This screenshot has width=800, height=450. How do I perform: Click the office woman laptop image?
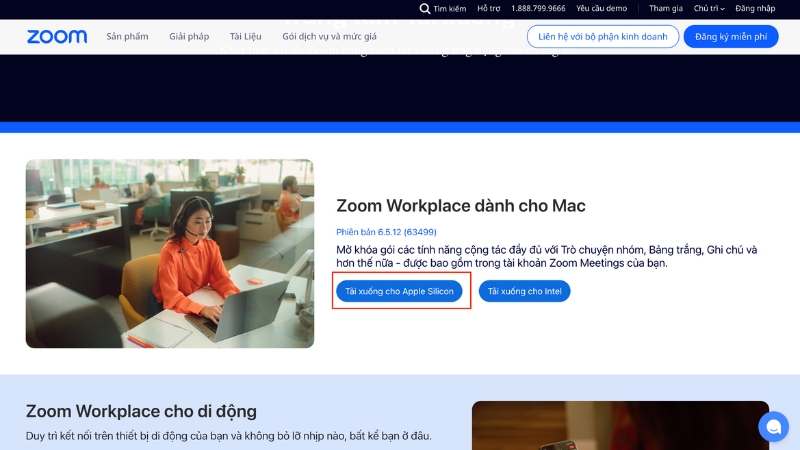pyautogui.click(x=170, y=254)
